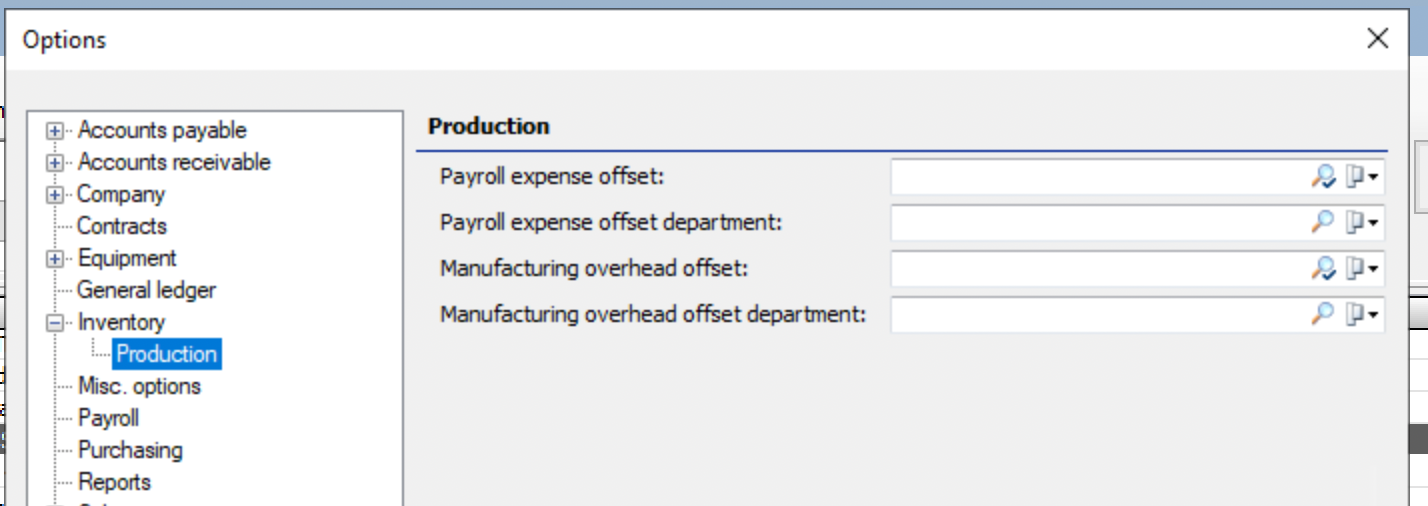Screen dimensions: 1428x506
Task: Select Contracts in options tree
Action: [122, 226]
